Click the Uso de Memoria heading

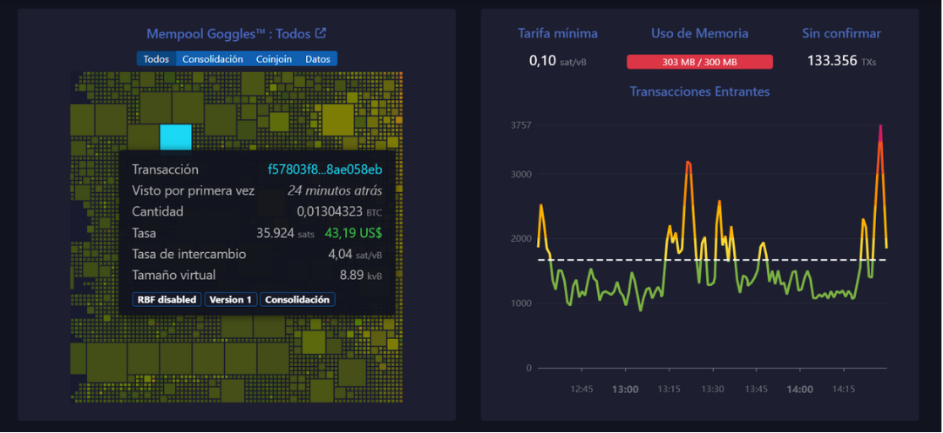tap(699, 34)
